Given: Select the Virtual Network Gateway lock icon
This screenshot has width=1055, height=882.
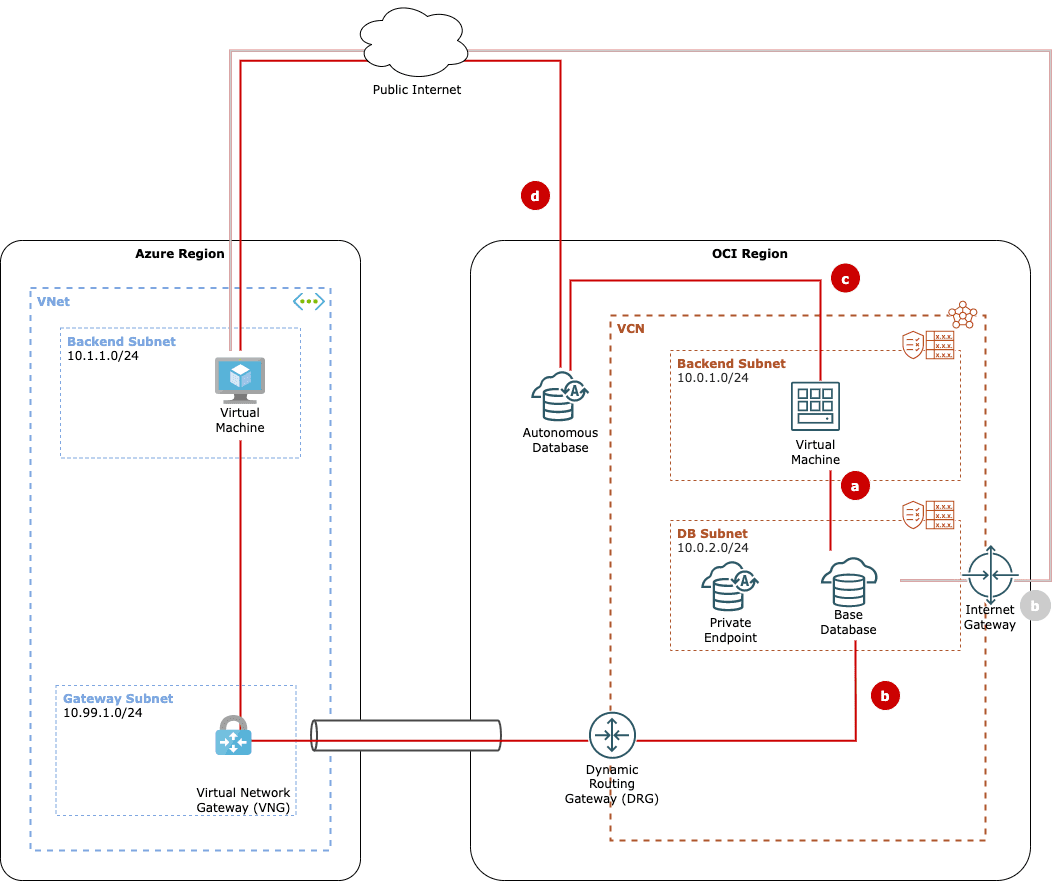Looking at the screenshot, I should (233, 735).
